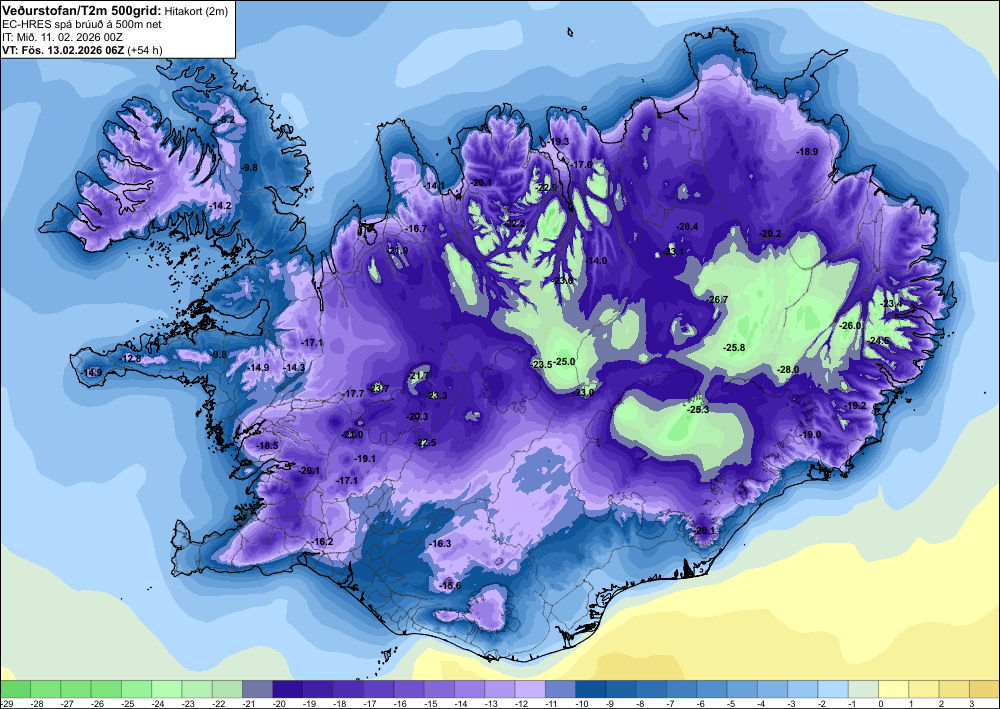Select the -23.5 temperature label
The width and height of the screenshot is (1000, 709).
541,365
